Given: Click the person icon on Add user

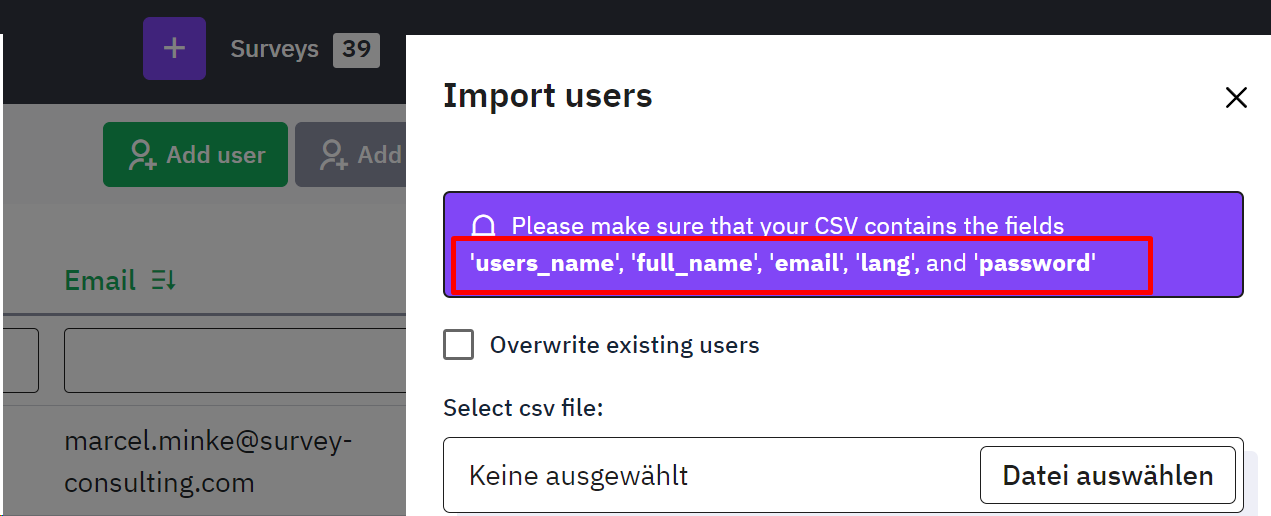Looking at the screenshot, I should tap(143, 155).
